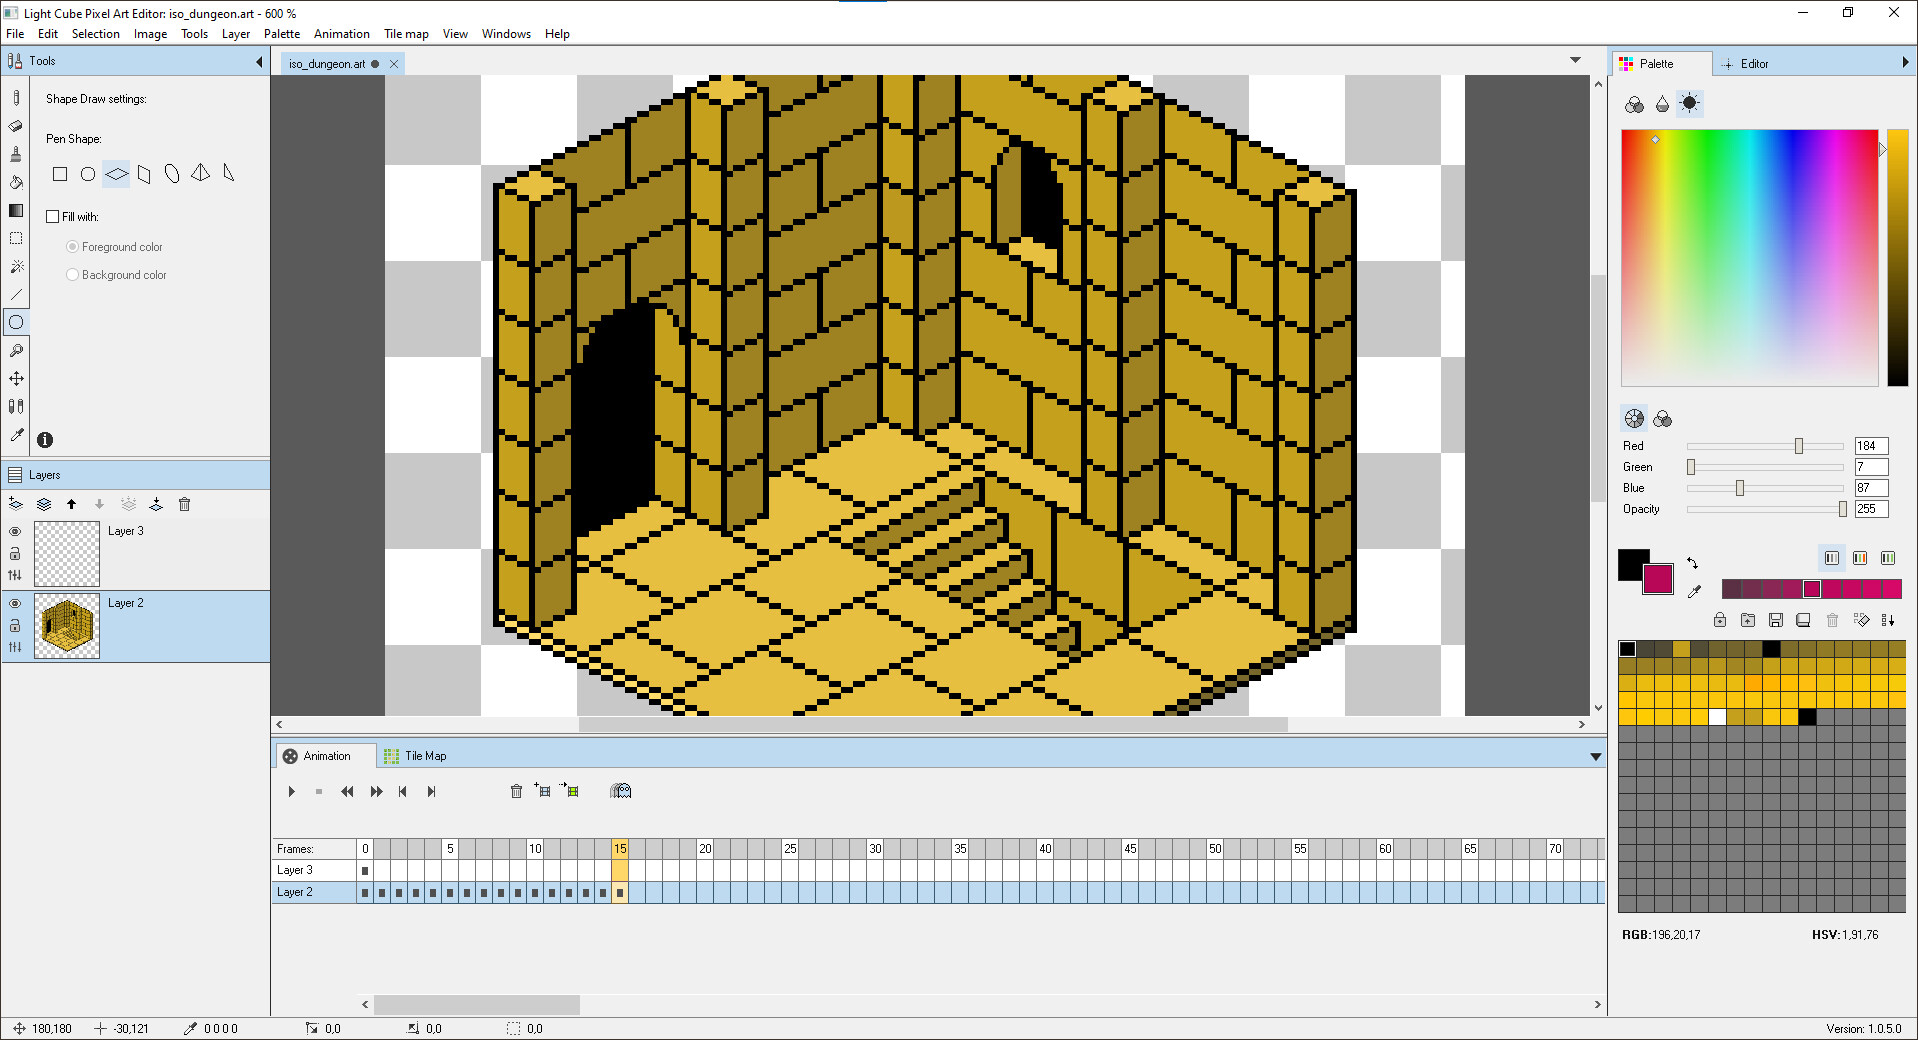The height and width of the screenshot is (1040, 1918).
Task: Open the Animation panel dropdown arrow
Action: 1596,756
